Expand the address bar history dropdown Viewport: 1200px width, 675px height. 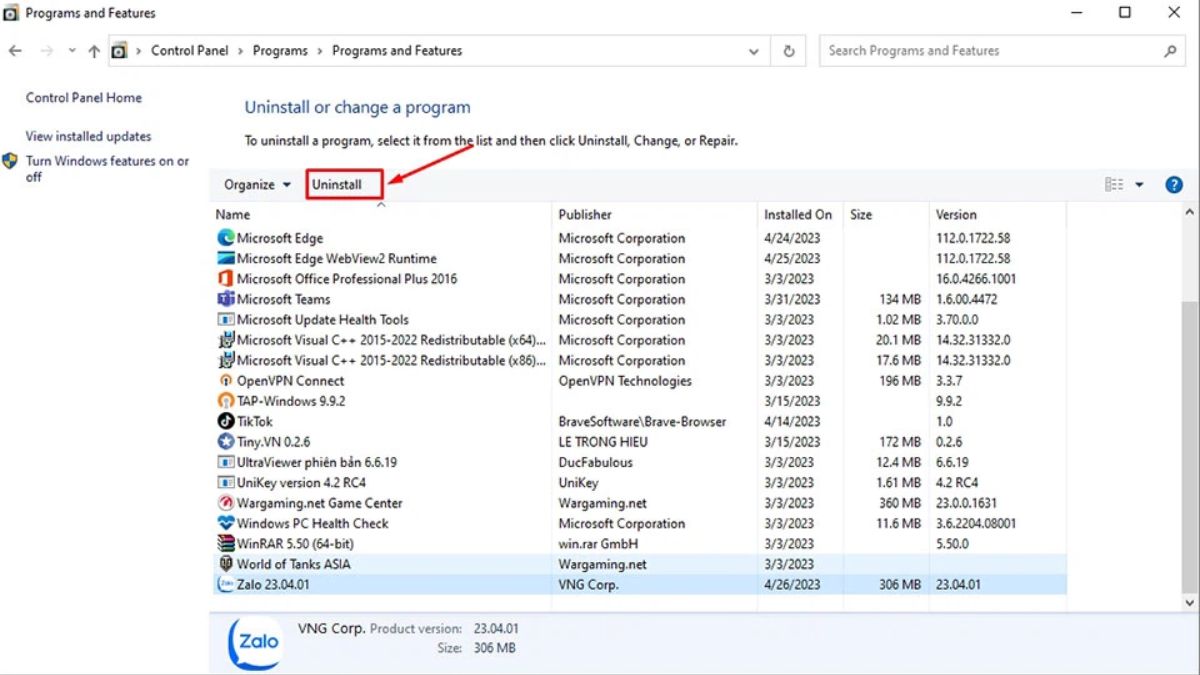(754, 51)
